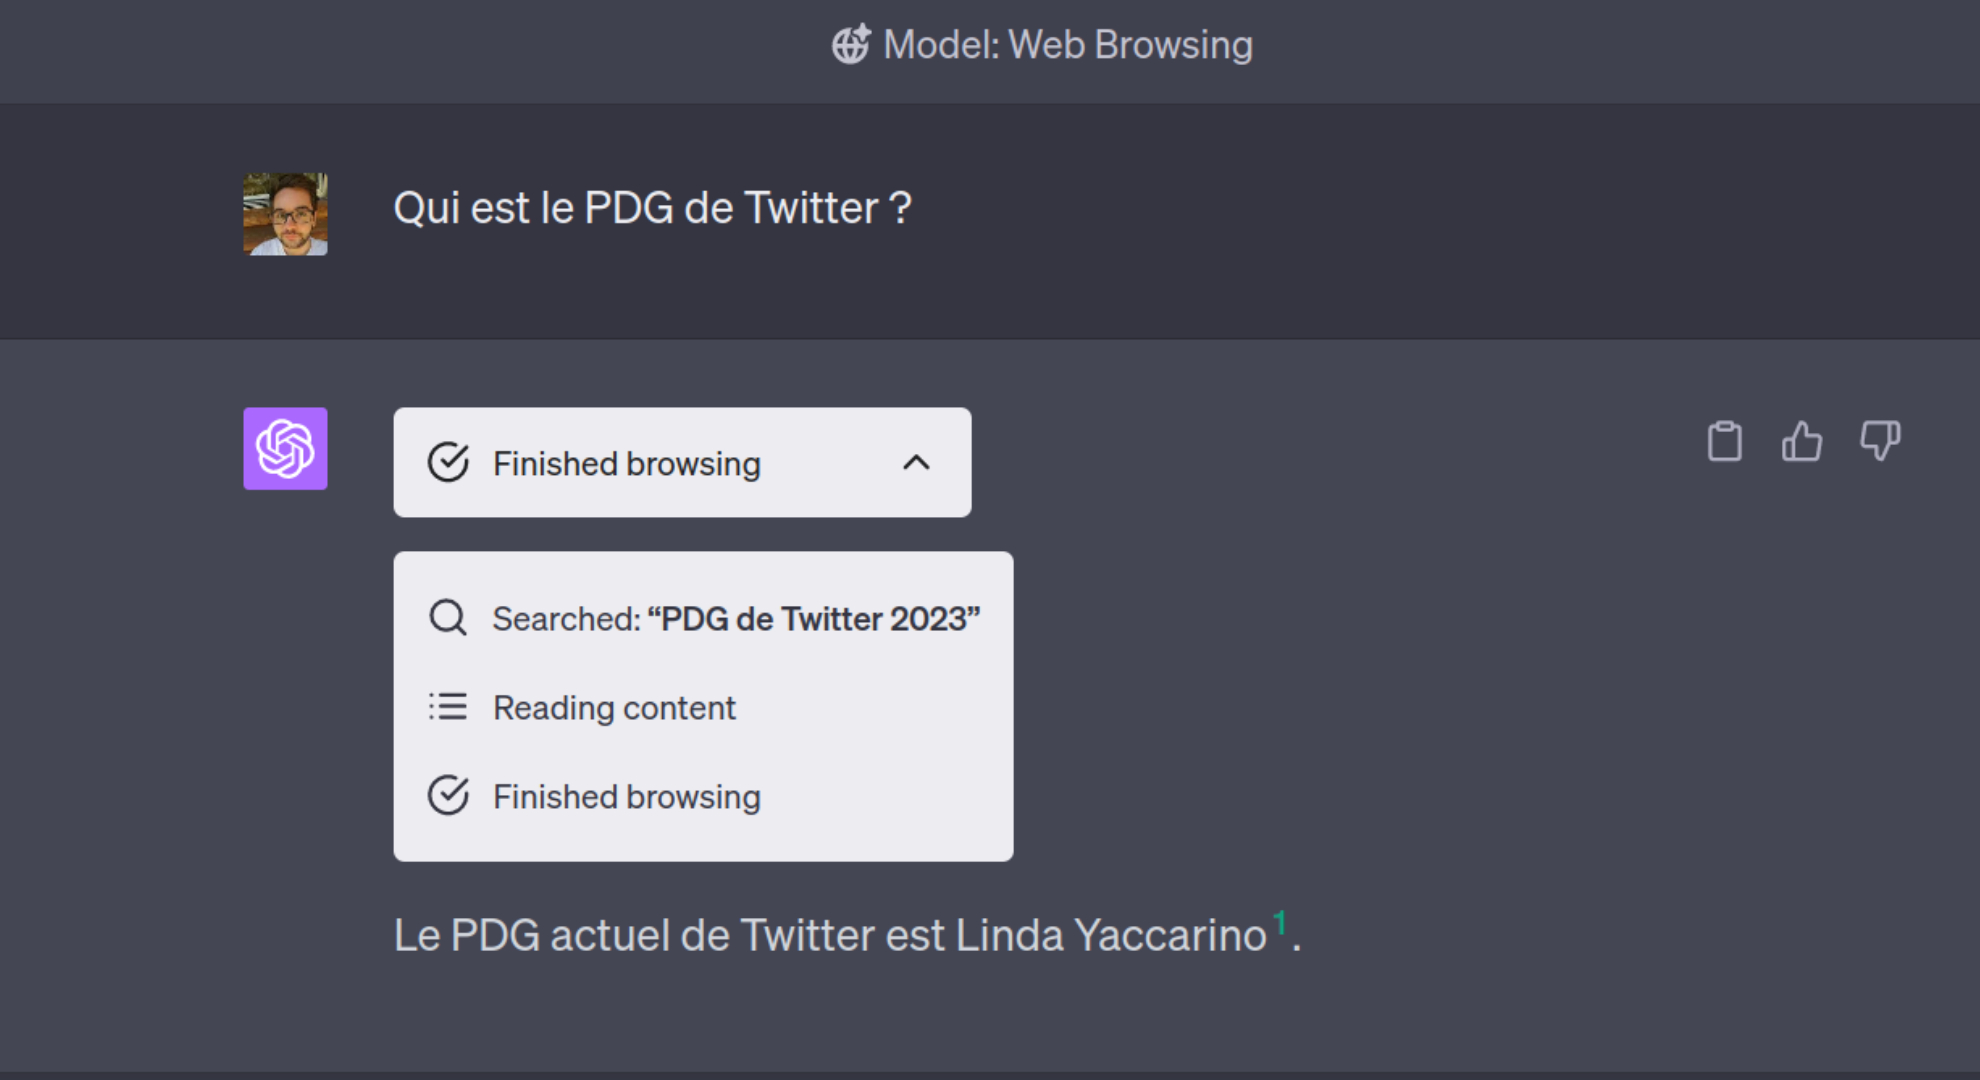Click the checkmark icon in the browsing steps list
Viewport: 1980px width, 1080px height.
pyautogui.click(x=447, y=796)
